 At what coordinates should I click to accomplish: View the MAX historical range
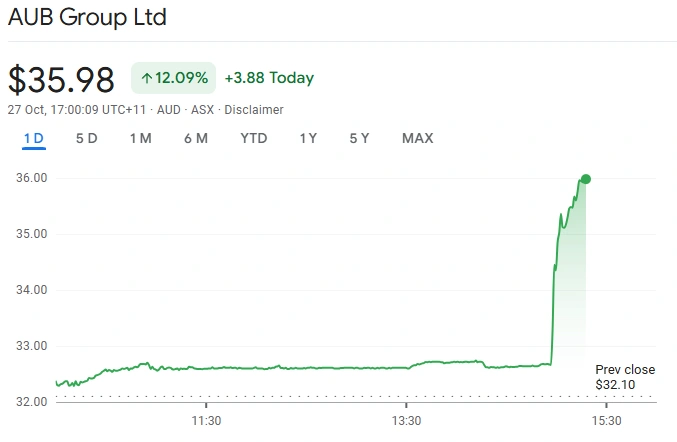[x=417, y=138]
